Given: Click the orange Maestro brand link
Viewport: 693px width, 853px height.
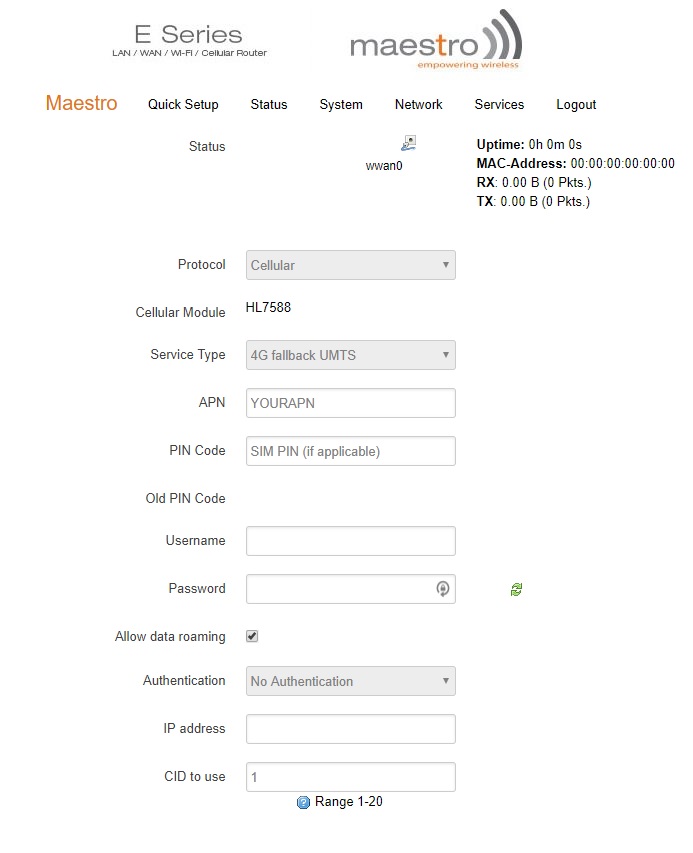Looking at the screenshot, I should 82,103.
